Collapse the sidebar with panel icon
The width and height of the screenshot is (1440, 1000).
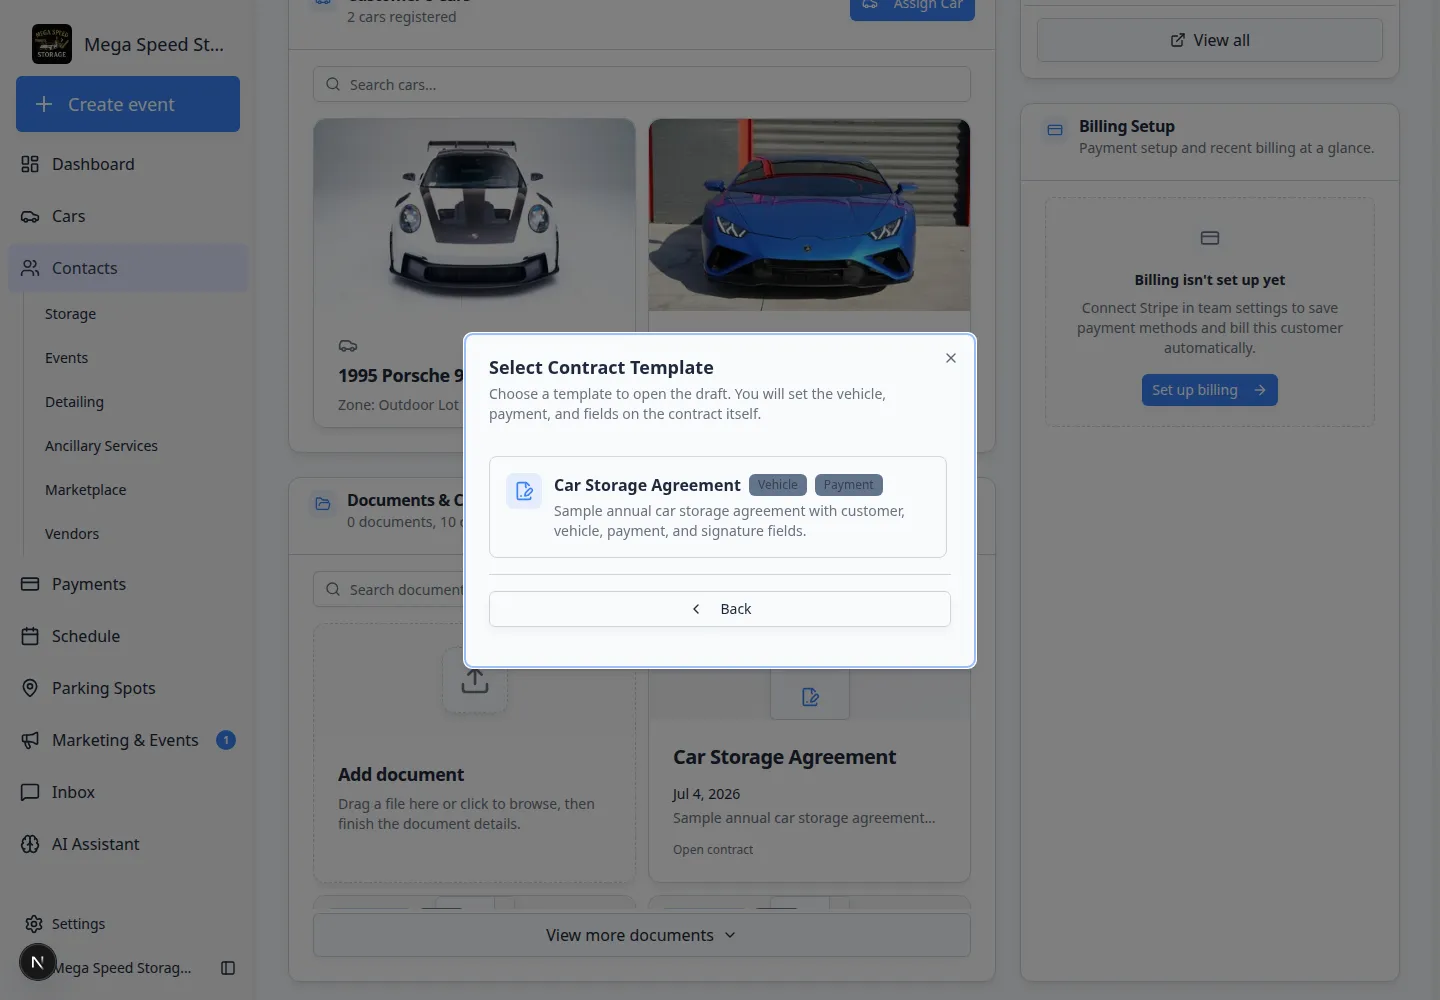pos(228,968)
